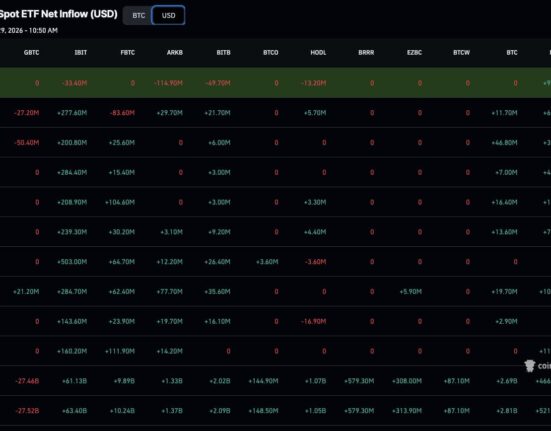Viewport: 551px width, 431px height.
Task: Click the +503.00M IBIT cell
Action: click(x=72, y=262)
